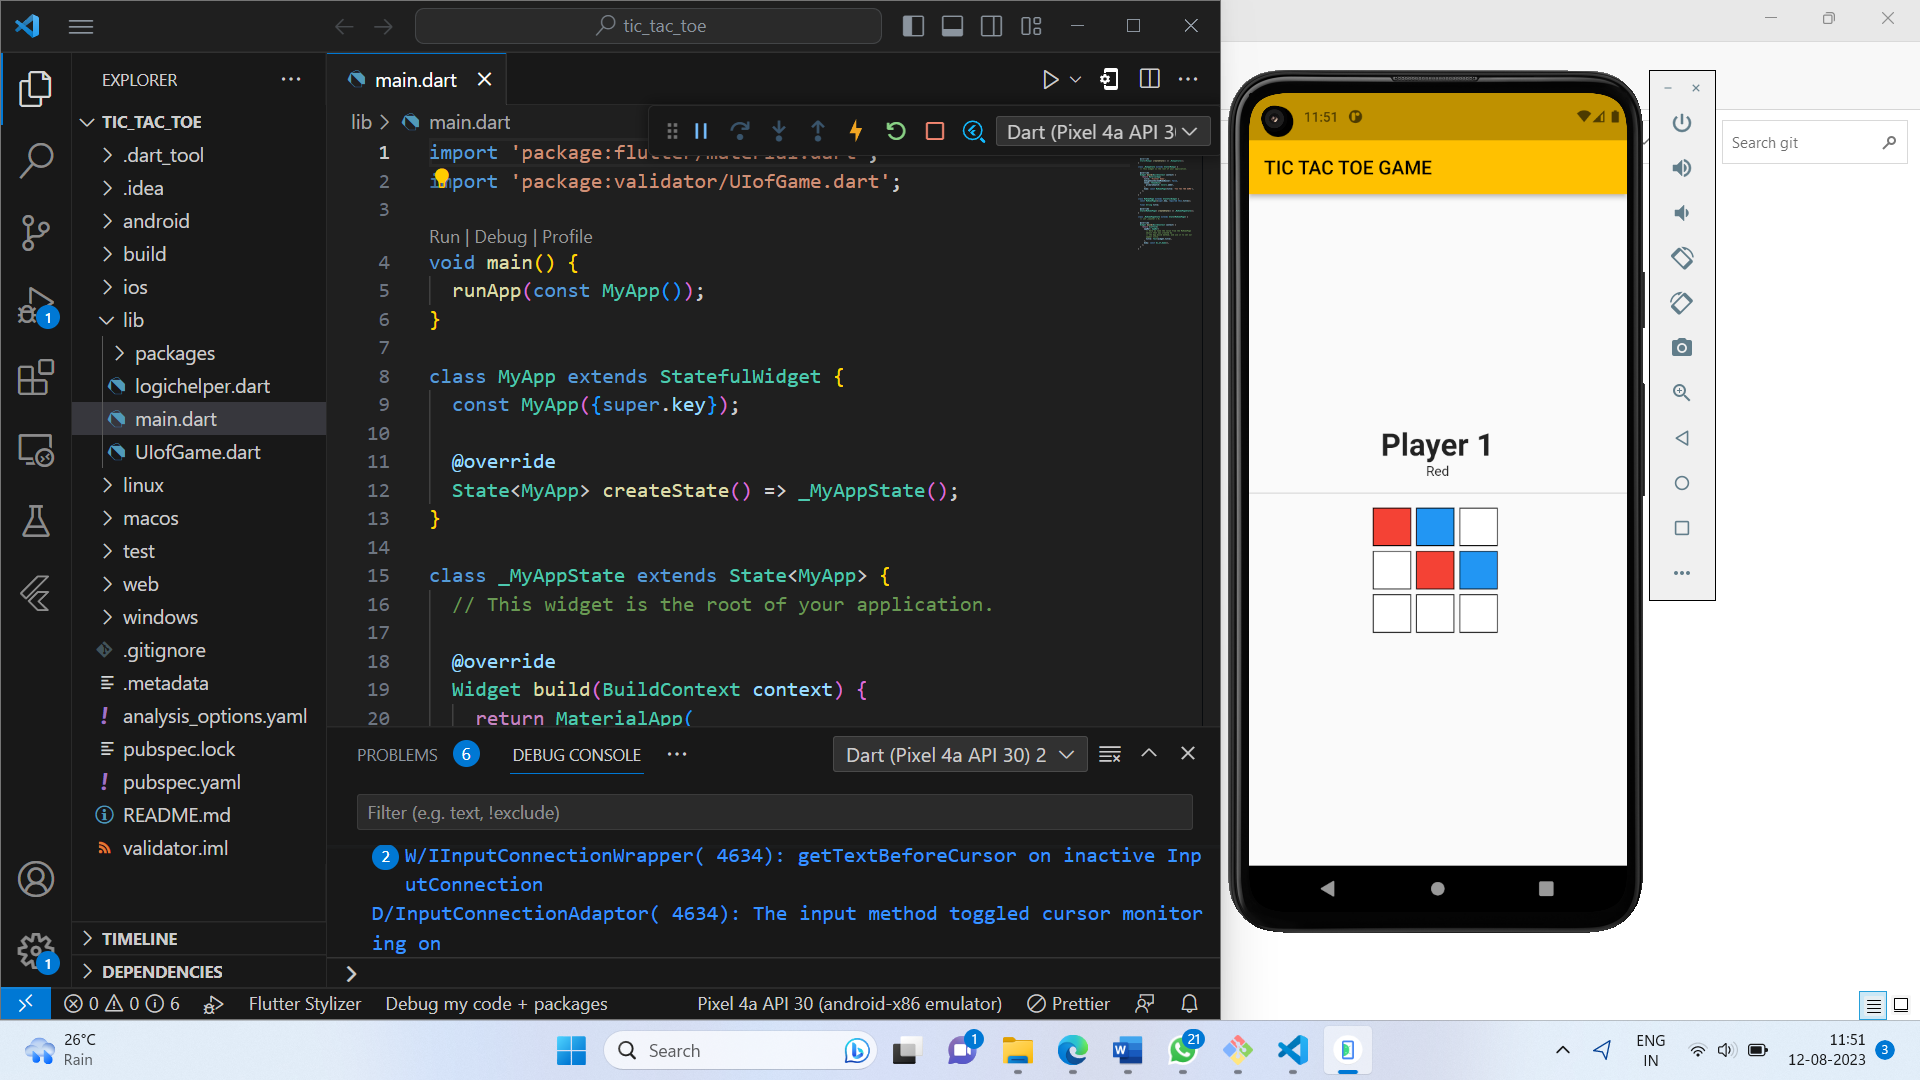Open Source Control view in the activity bar

tap(36, 232)
